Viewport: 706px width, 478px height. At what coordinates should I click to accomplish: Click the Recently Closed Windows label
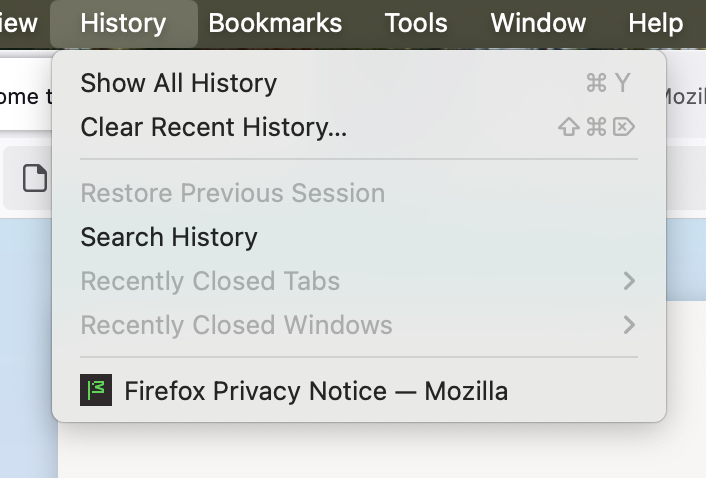236,325
